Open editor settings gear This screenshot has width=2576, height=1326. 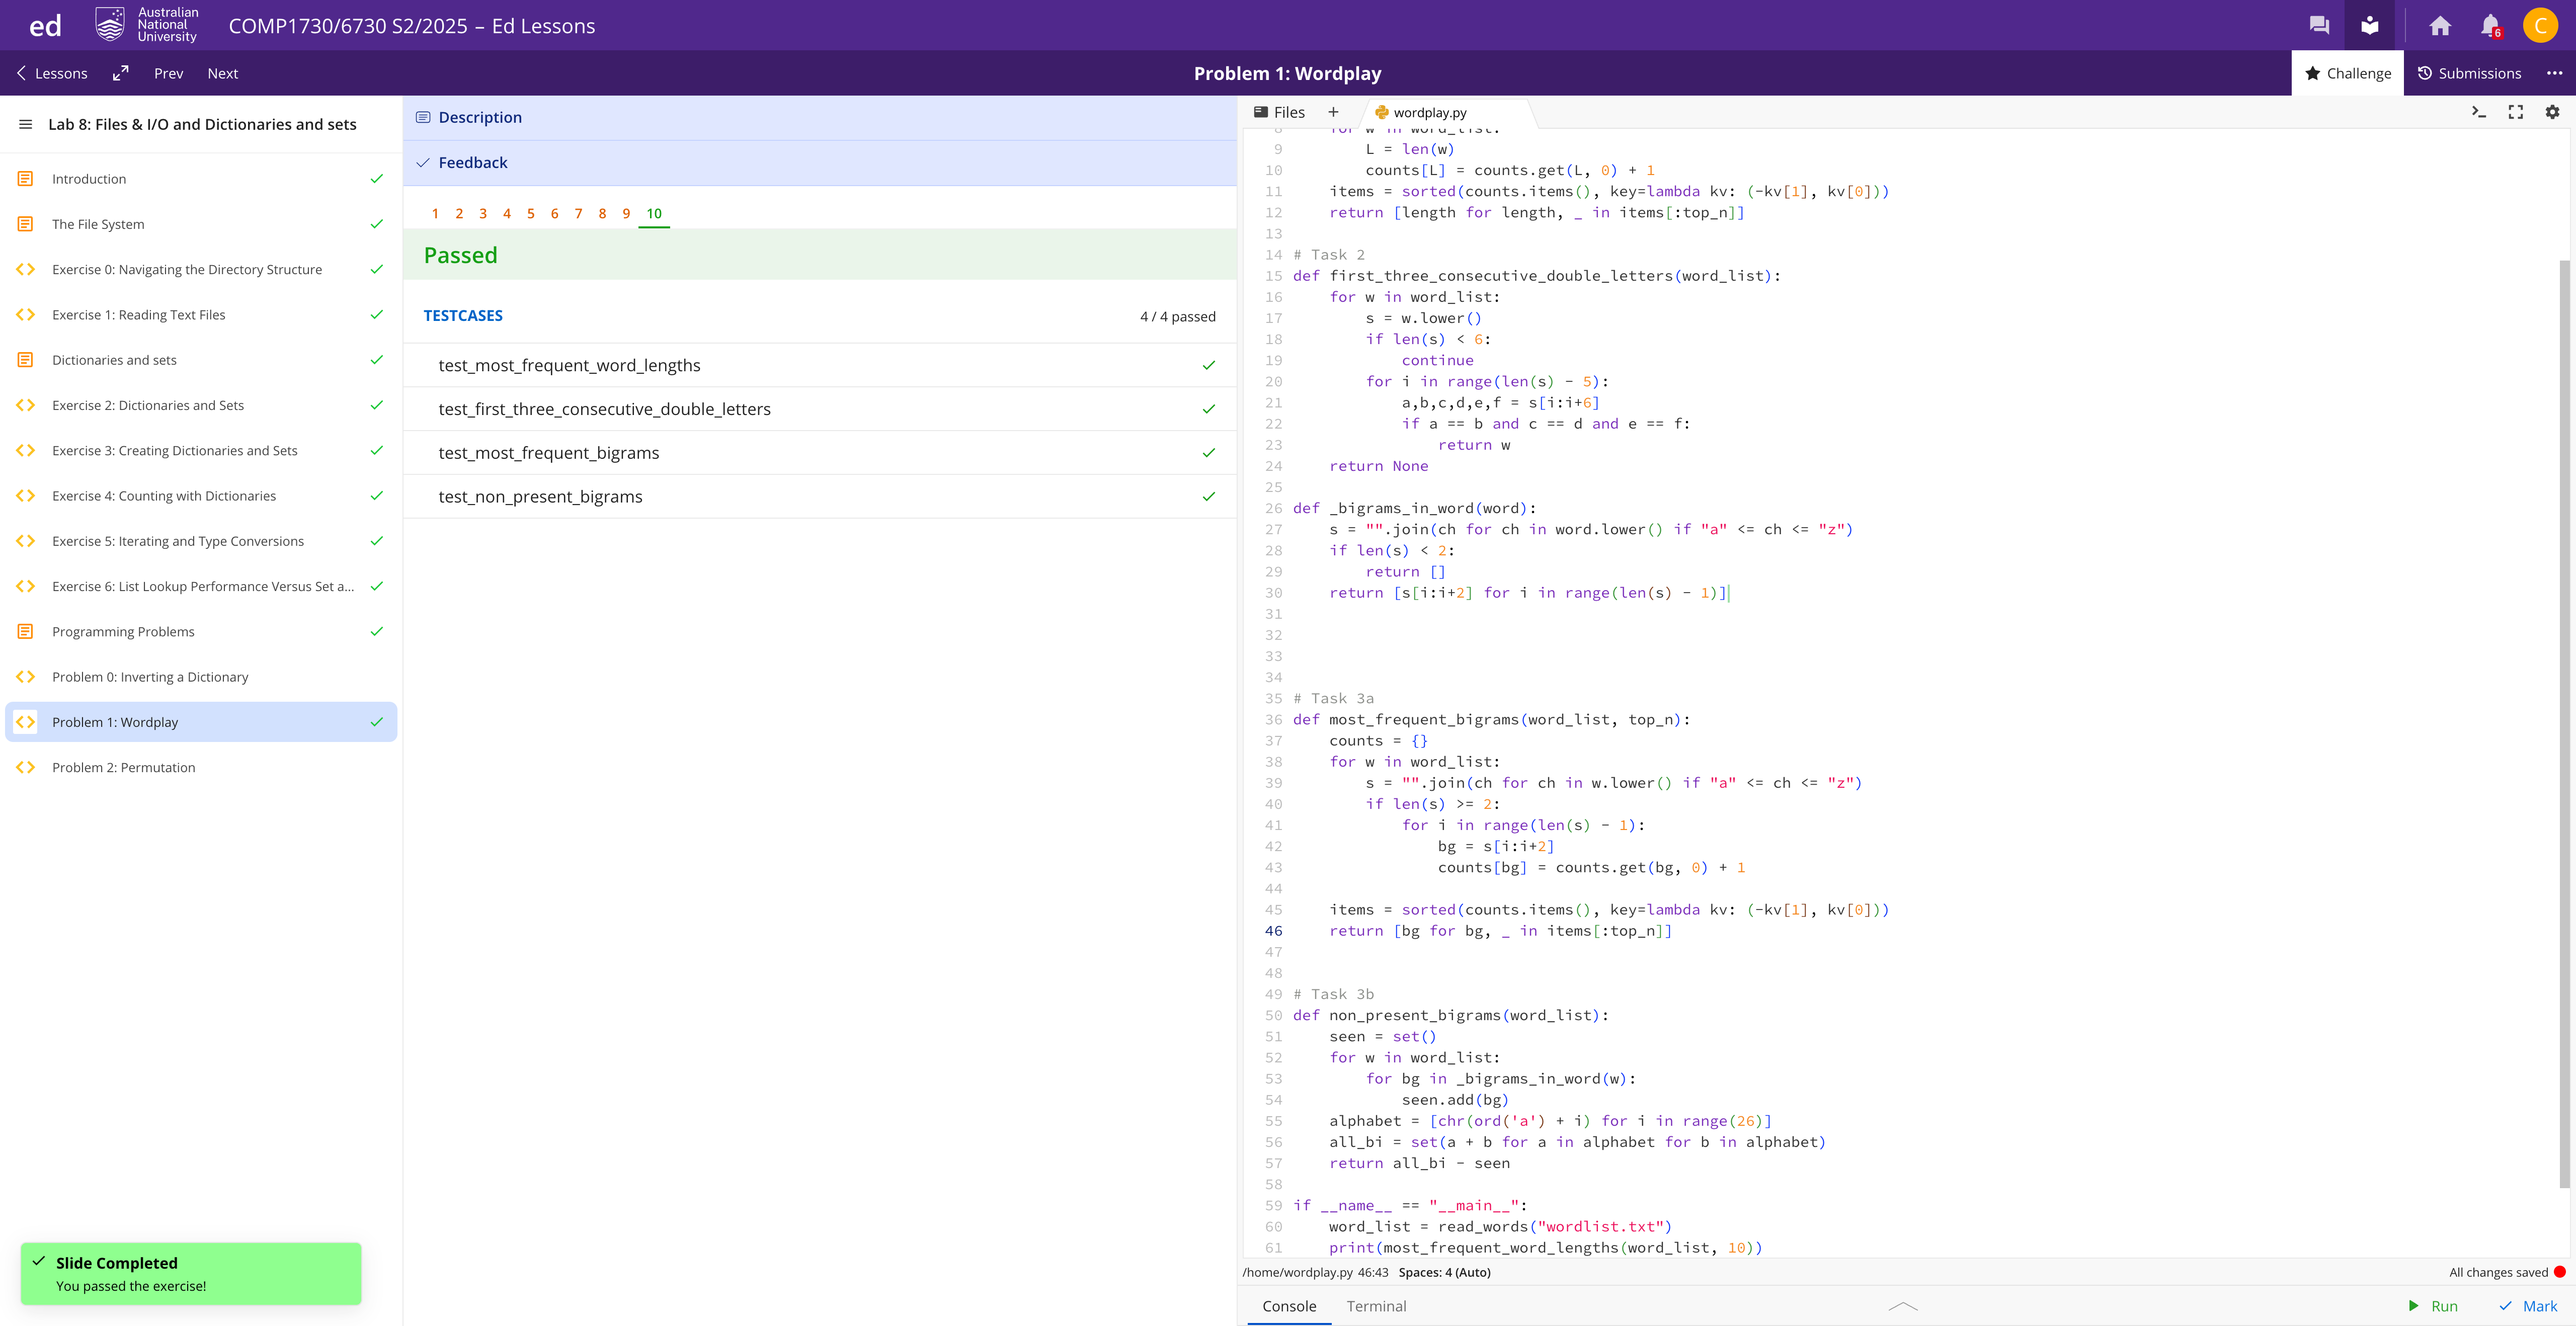point(2552,112)
